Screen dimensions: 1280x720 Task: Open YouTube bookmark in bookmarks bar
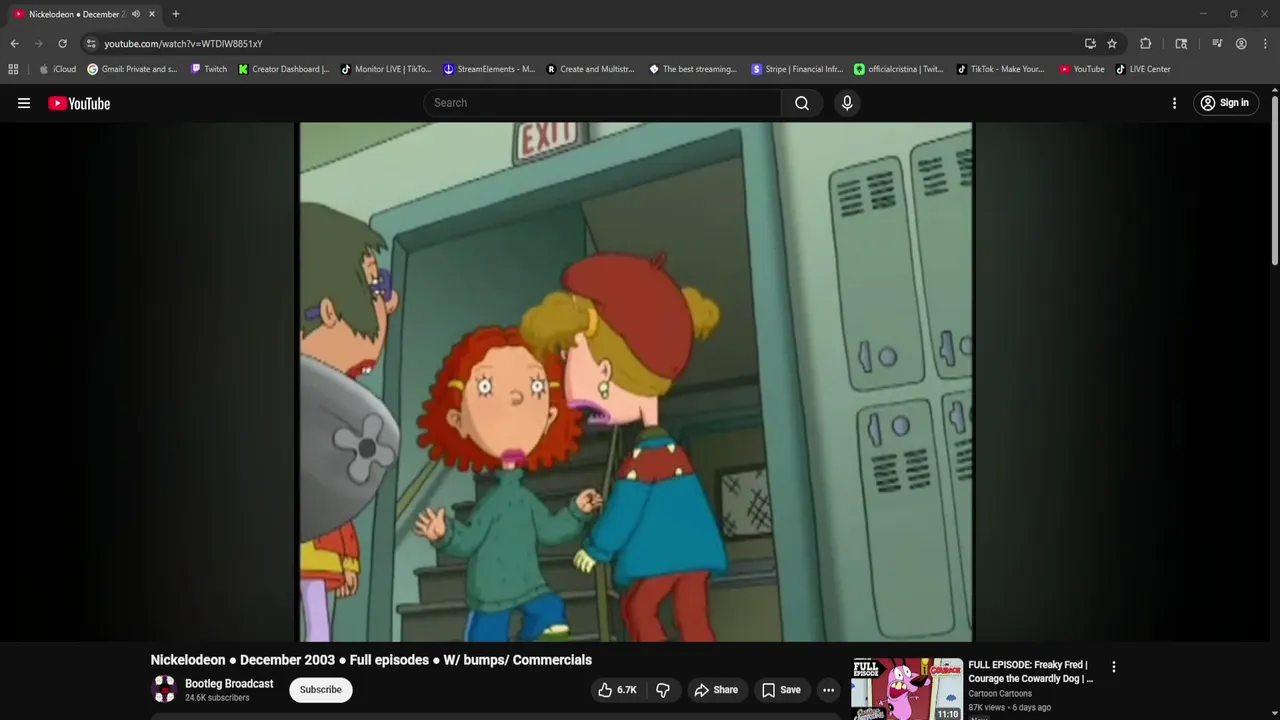point(1082,69)
